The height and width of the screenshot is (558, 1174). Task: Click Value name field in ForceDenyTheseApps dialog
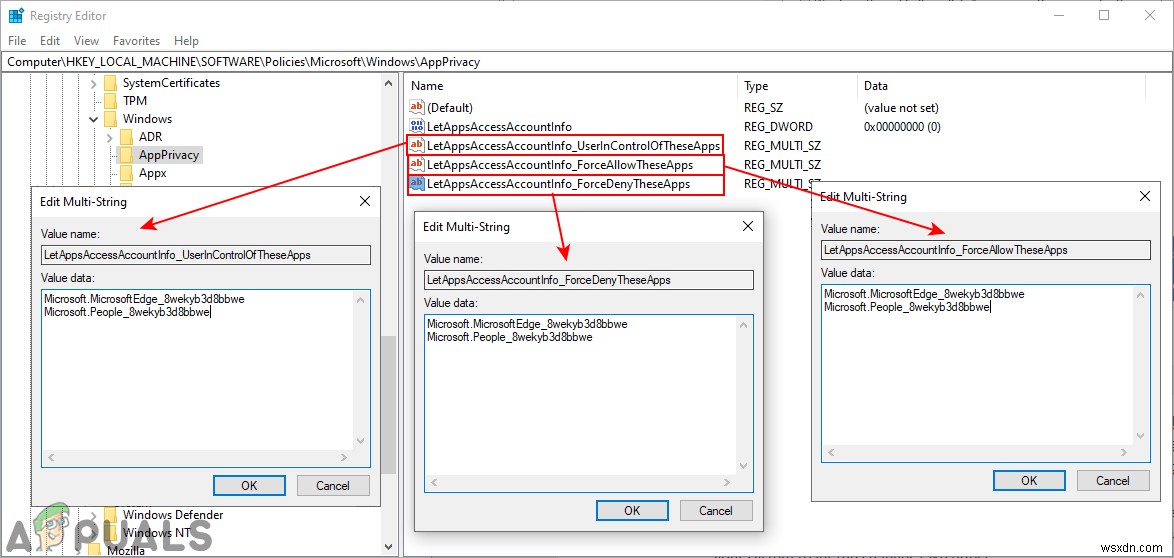click(x=589, y=280)
